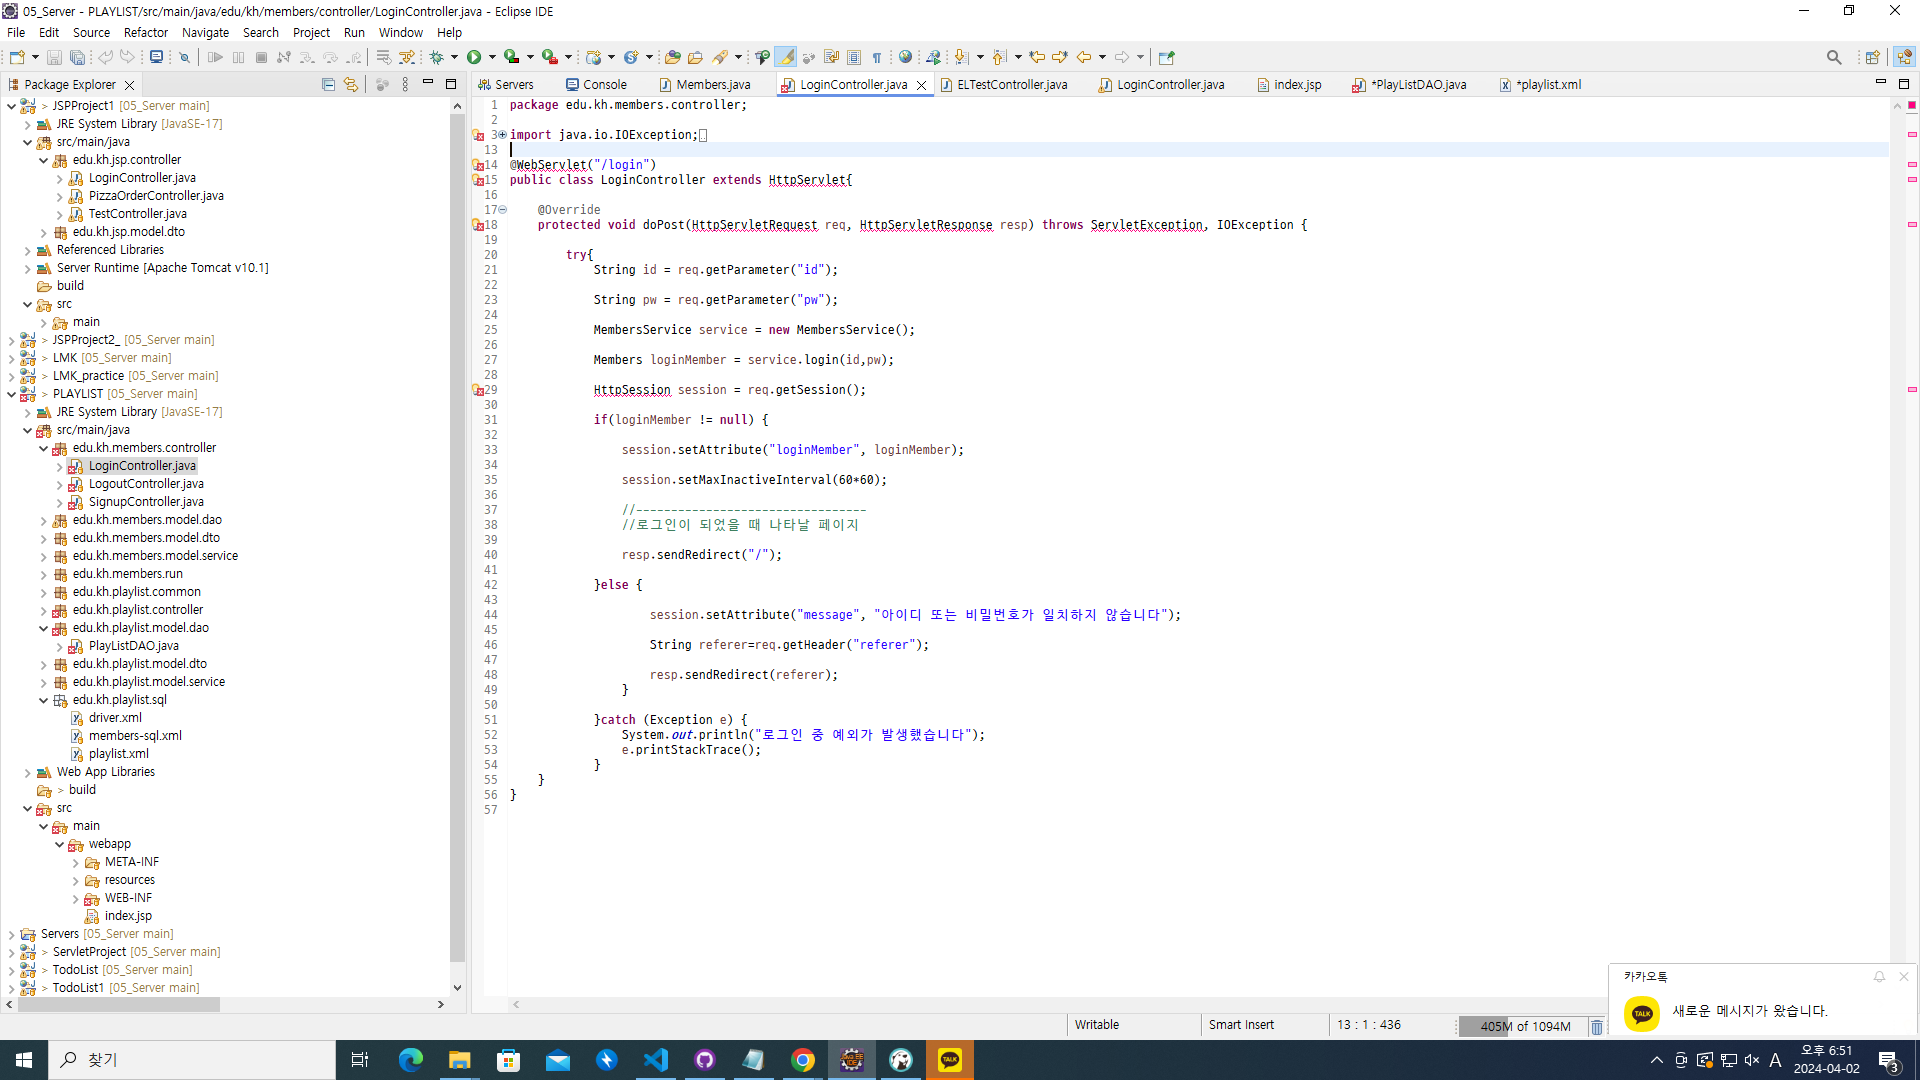Open the Refactor menu
The height and width of the screenshot is (1080, 1920).
146,32
